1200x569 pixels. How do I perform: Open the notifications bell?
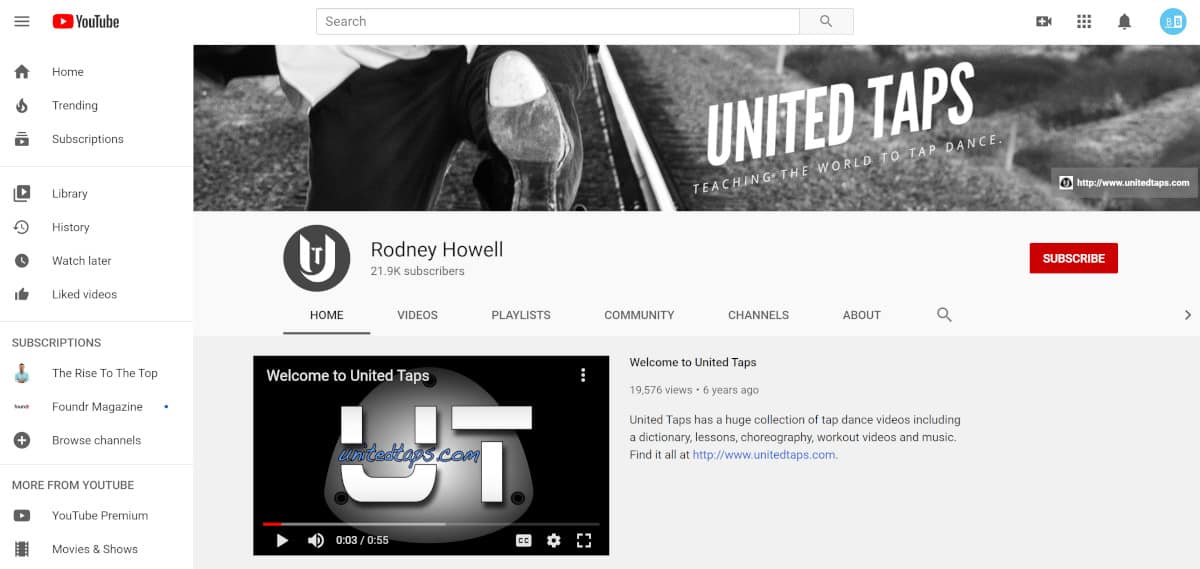point(1124,21)
